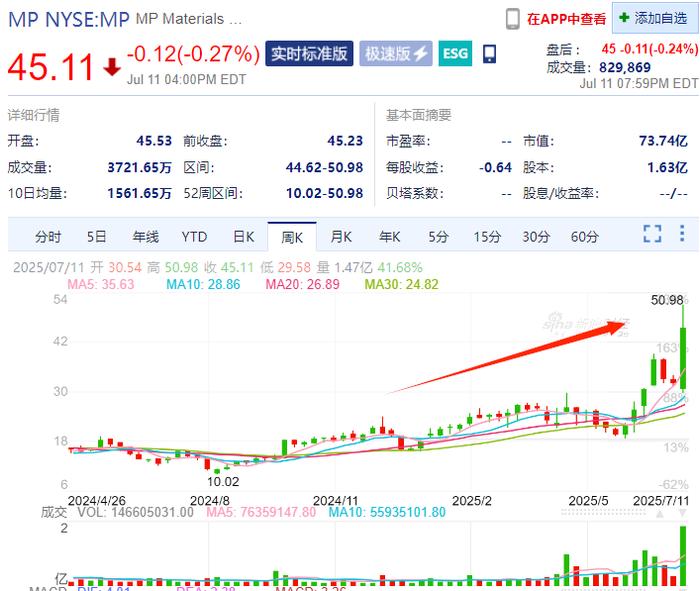Open the 在APP中查看 link

566,19
